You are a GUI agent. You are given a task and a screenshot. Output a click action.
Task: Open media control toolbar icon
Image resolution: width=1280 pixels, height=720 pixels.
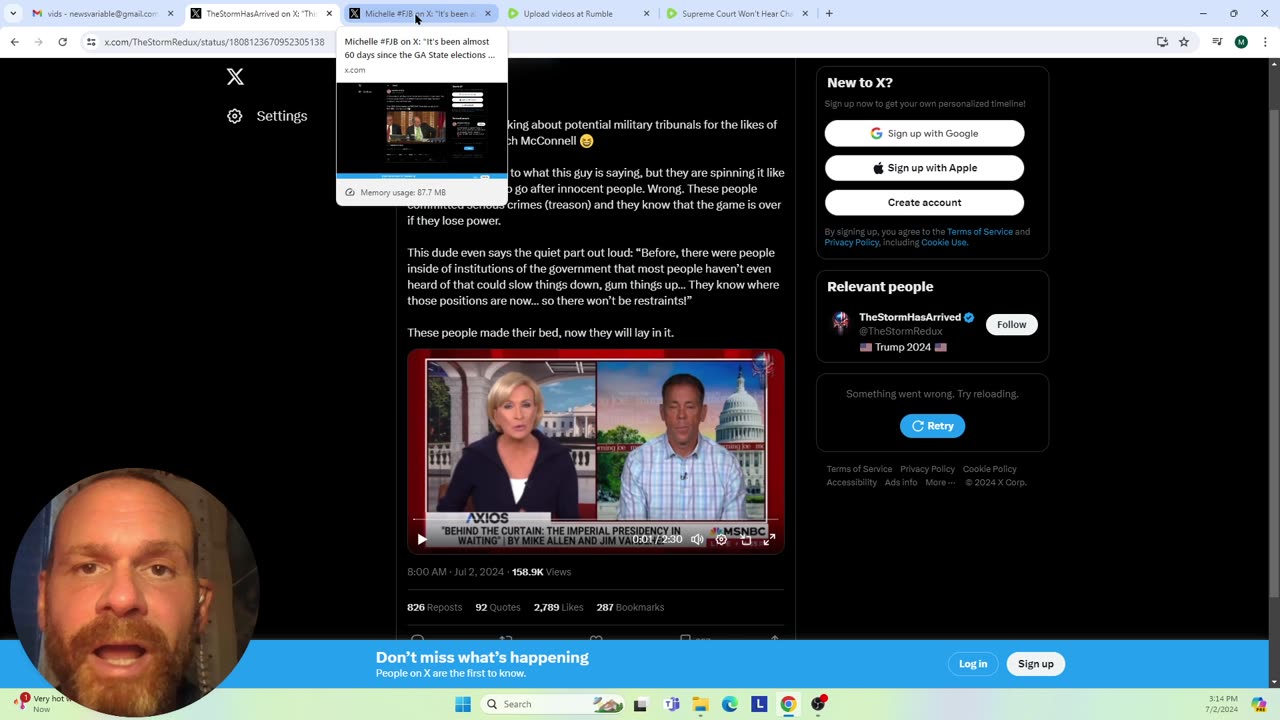click(x=1217, y=42)
